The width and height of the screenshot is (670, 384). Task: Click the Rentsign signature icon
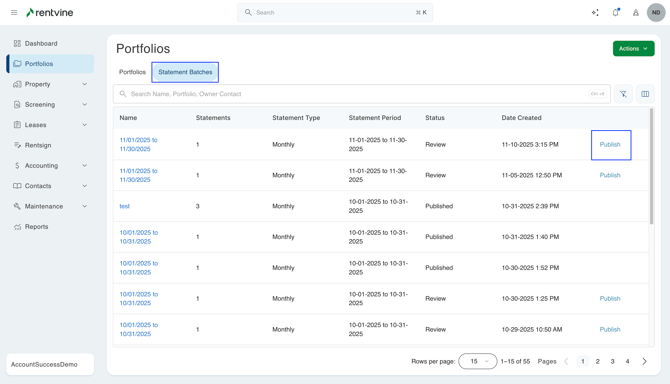(x=17, y=145)
